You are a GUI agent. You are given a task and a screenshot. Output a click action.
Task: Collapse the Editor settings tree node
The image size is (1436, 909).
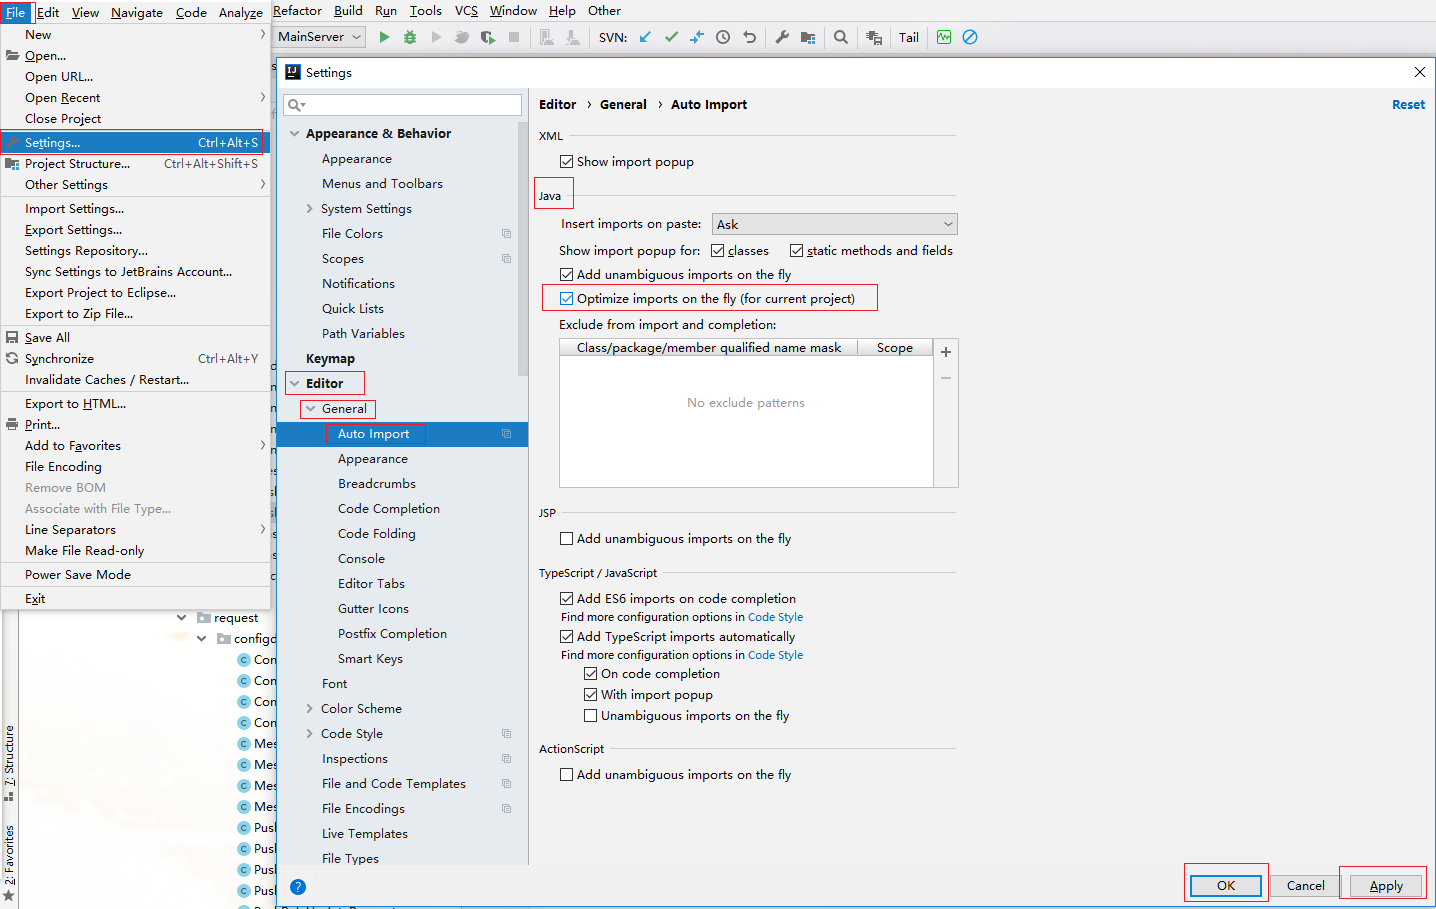294,384
